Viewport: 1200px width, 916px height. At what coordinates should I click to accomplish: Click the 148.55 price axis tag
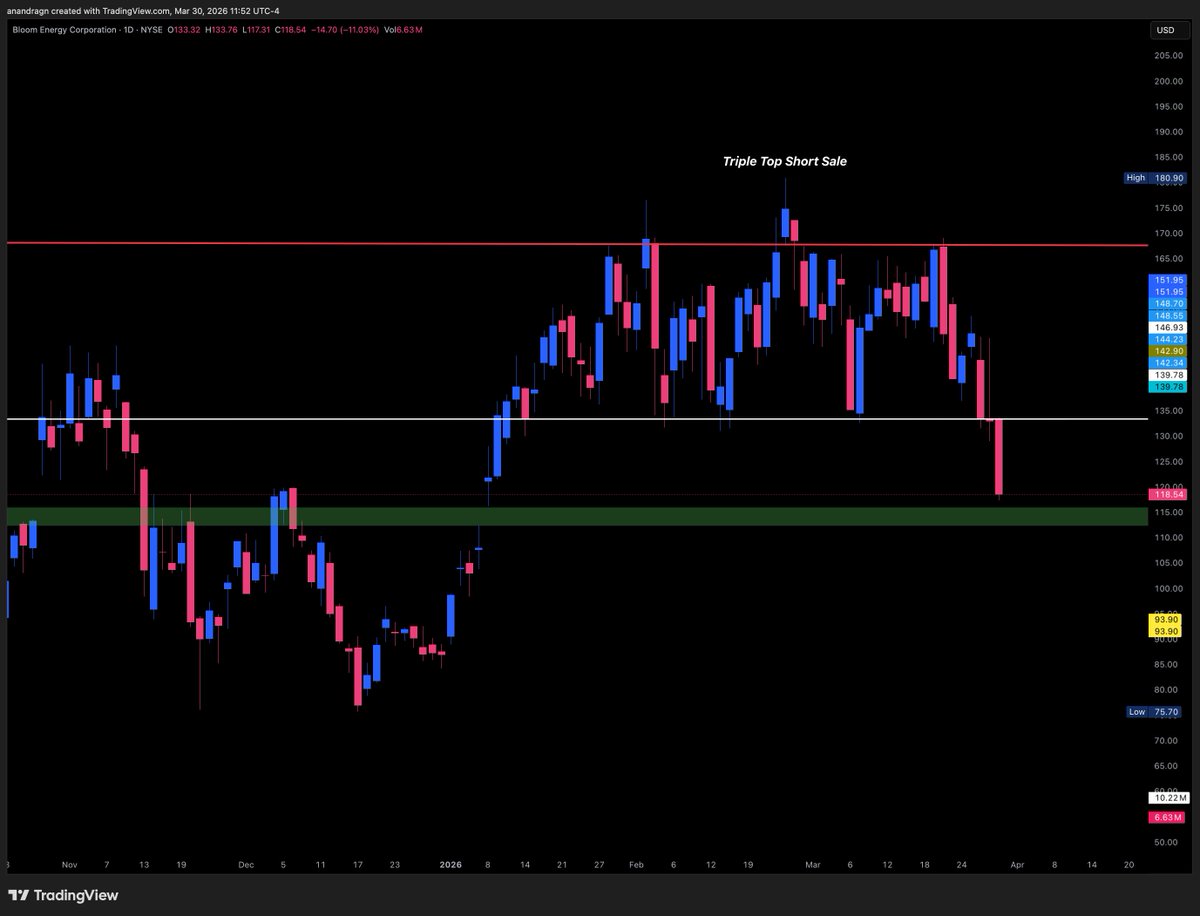(x=1168, y=315)
